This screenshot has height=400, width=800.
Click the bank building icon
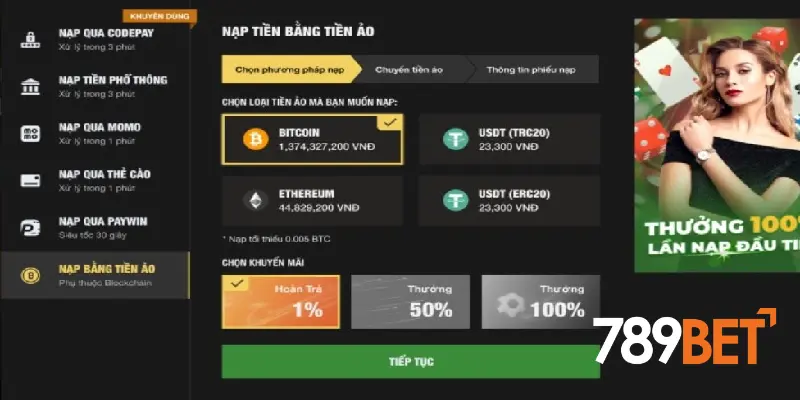[30, 86]
